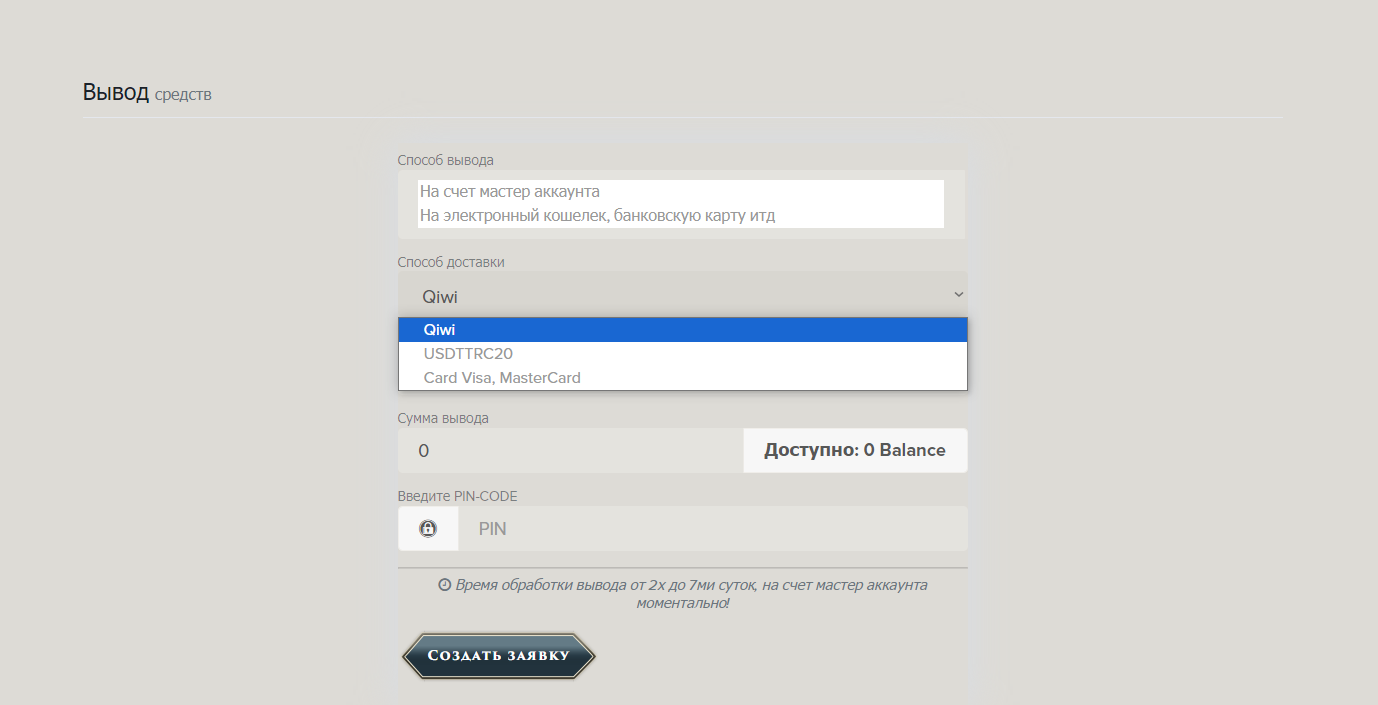1378x705 pixels.
Task: Click the 'Способ доставки' field label
Action: coord(451,262)
